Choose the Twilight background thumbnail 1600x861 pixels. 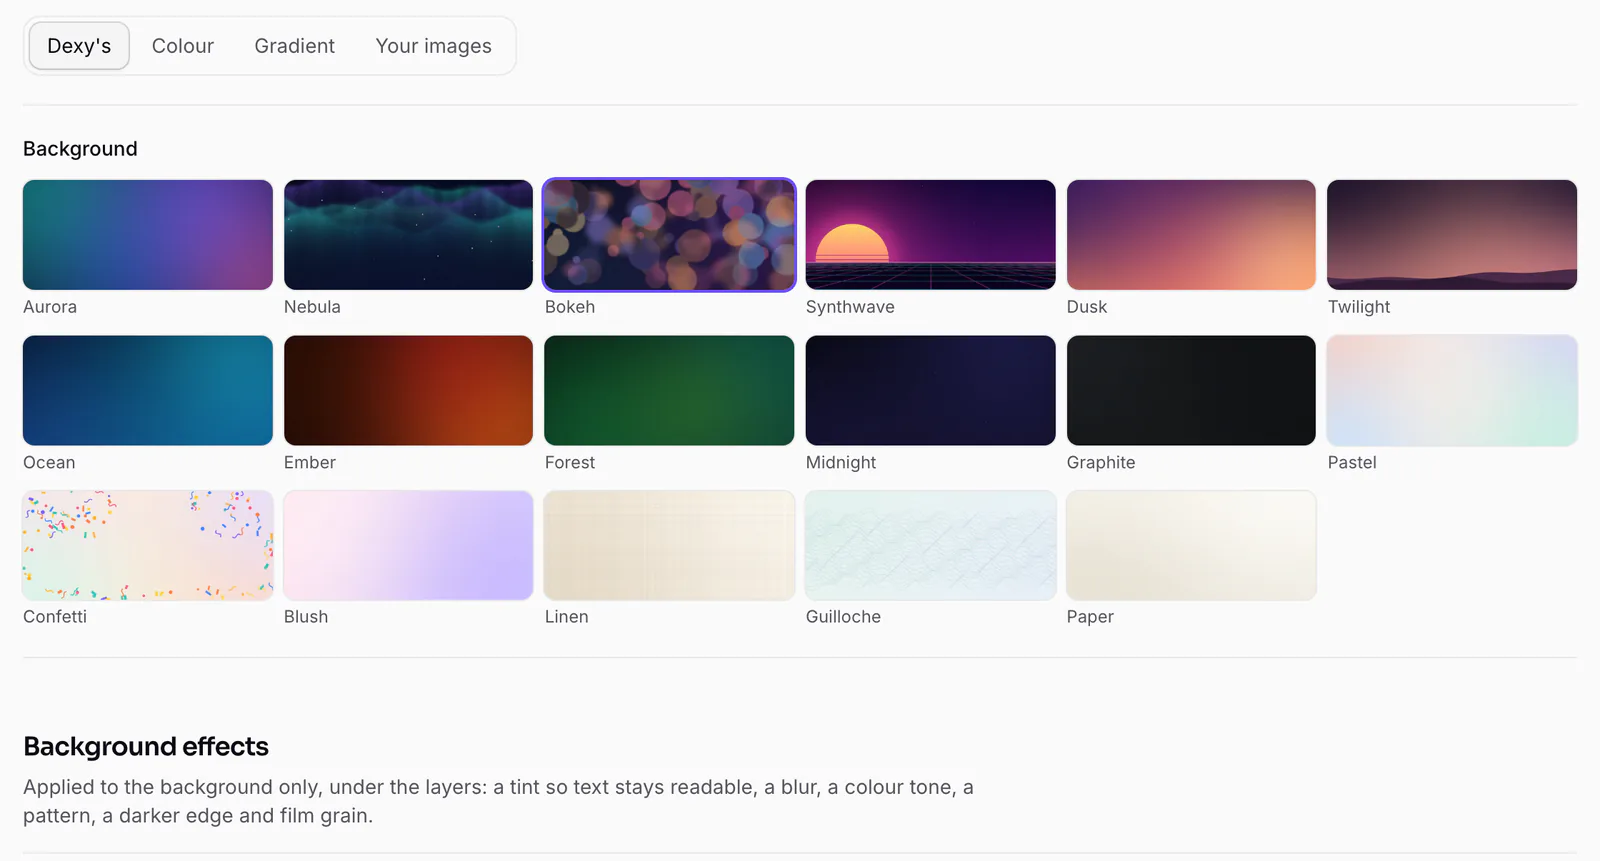pyautogui.click(x=1452, y=235)
